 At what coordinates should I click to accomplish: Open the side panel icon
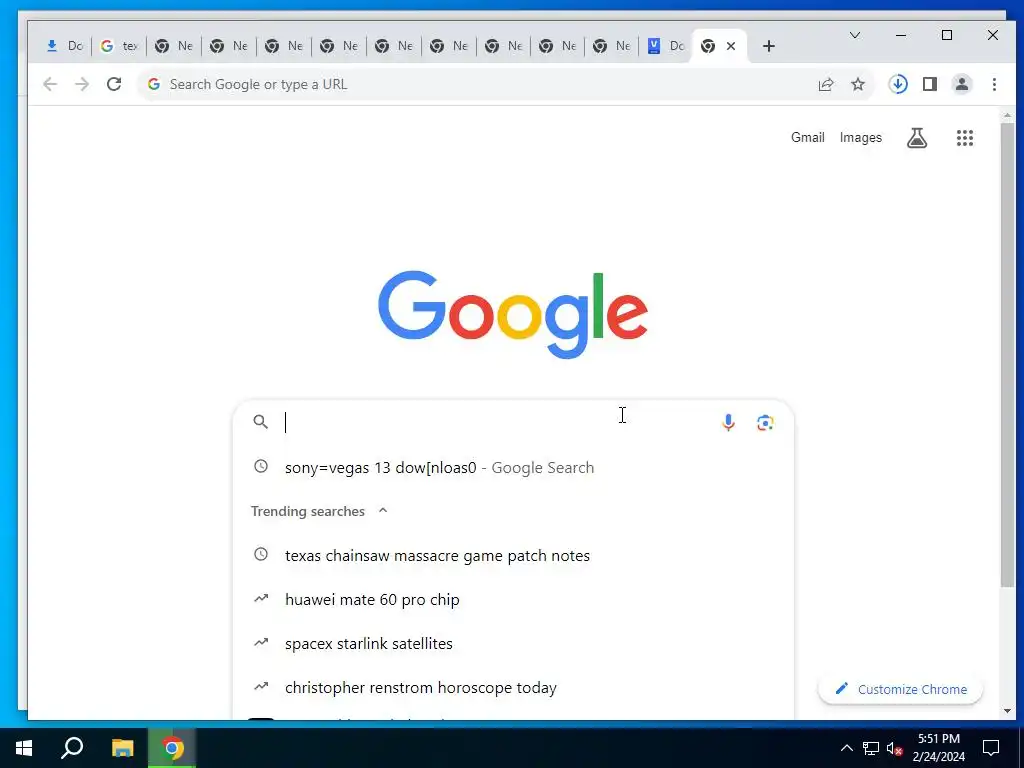930,84
